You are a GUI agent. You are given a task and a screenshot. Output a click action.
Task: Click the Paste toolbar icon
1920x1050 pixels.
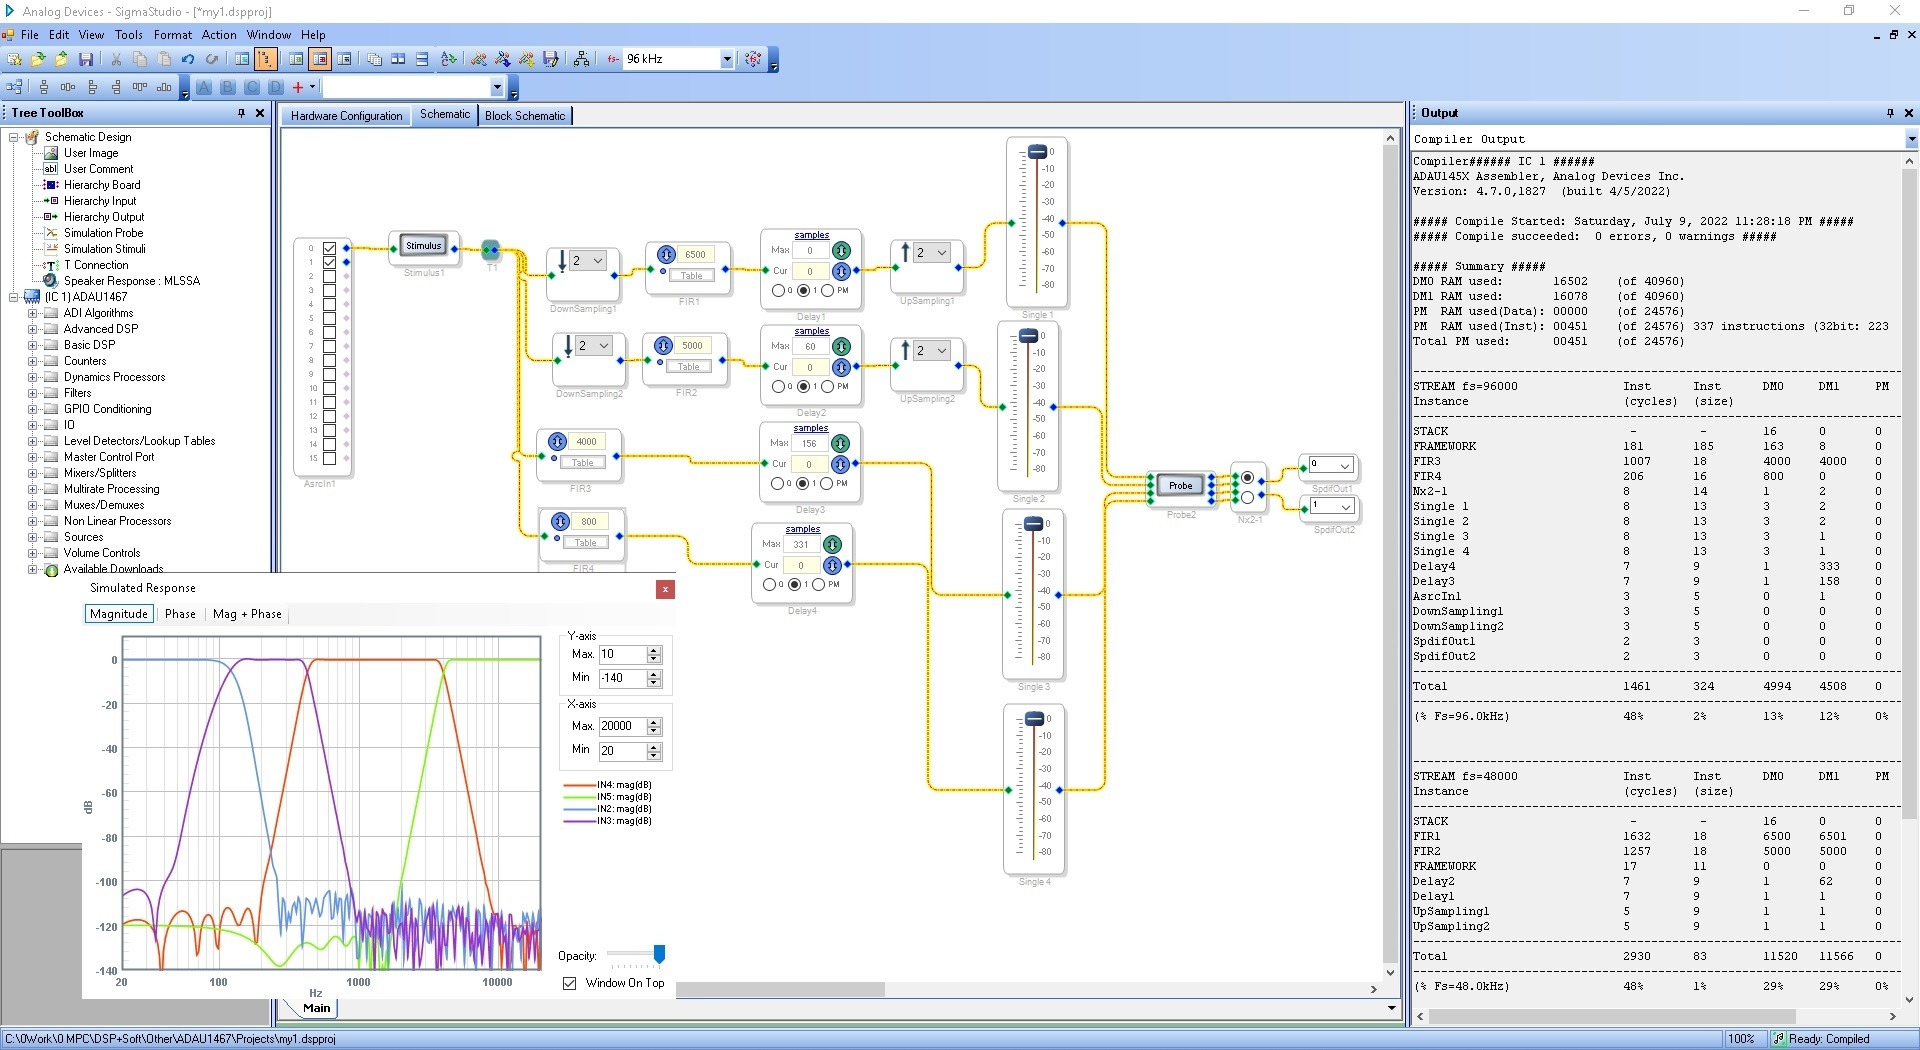pyautogui.click(x=164, y=59)
